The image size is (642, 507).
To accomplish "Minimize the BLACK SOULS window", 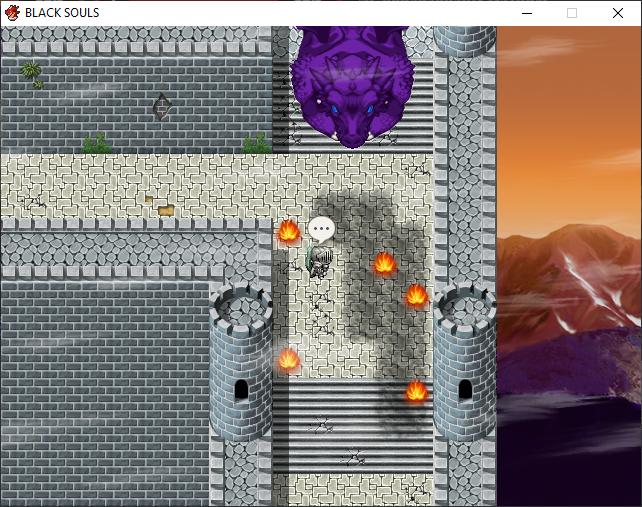I will (527, 13).
